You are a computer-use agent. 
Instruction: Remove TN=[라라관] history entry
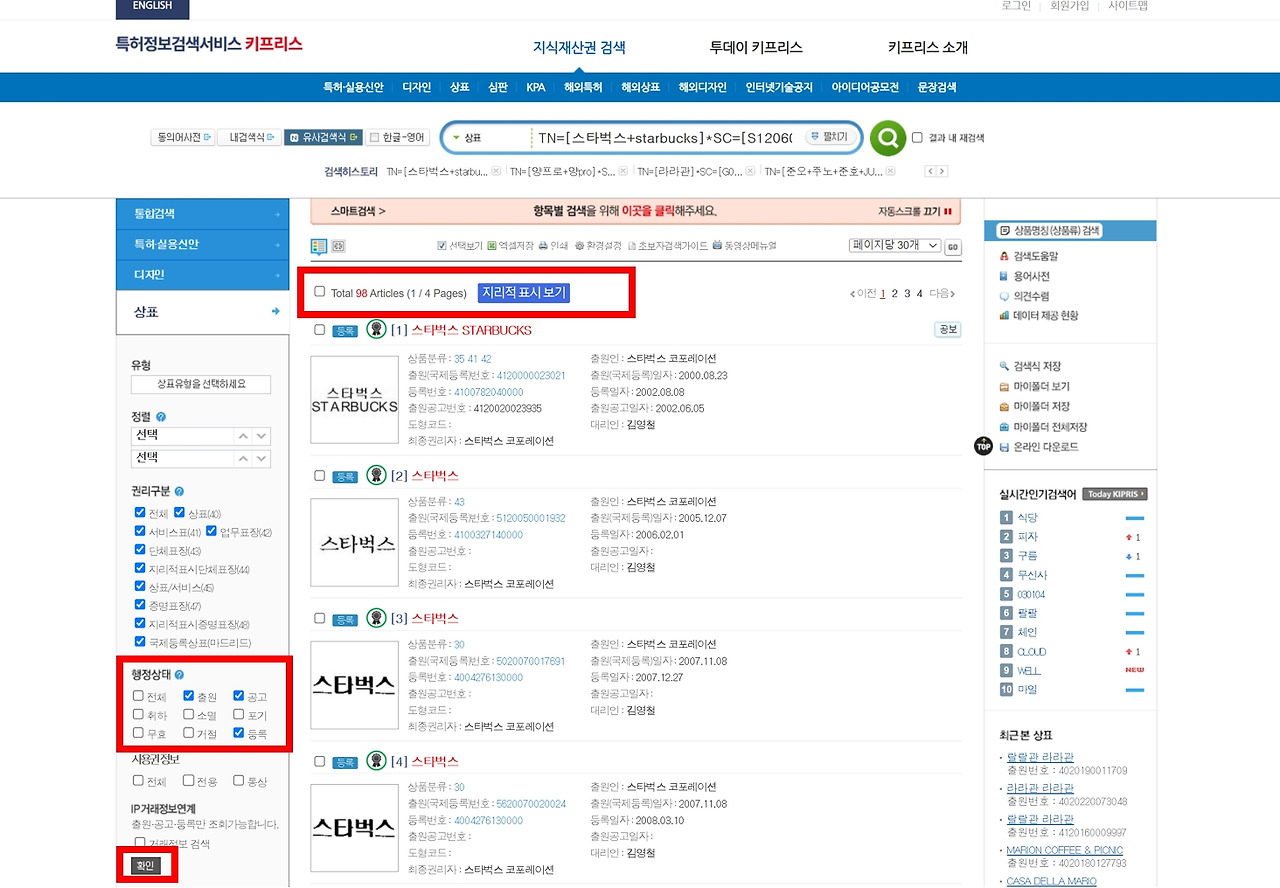coord(750,171)
